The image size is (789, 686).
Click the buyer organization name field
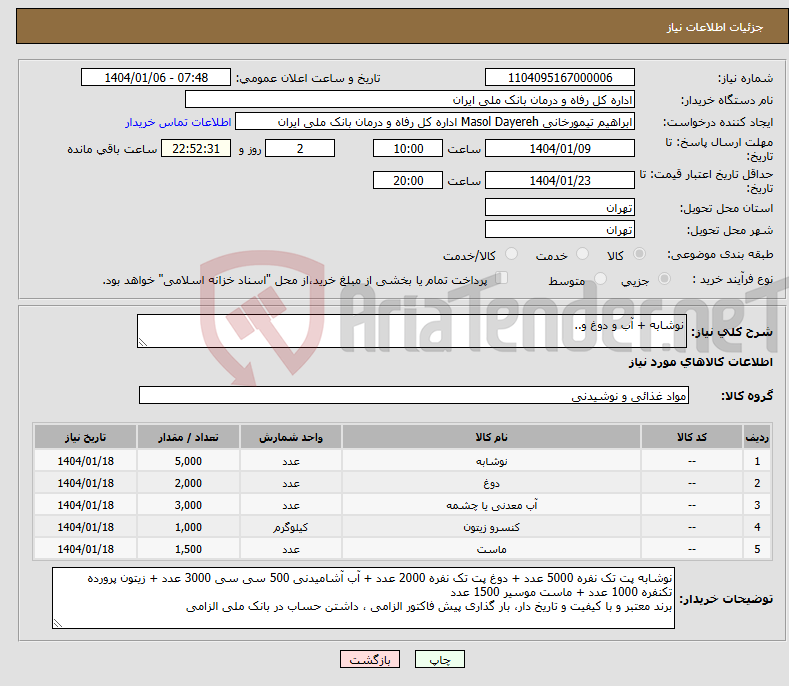[x=410, y=100]
